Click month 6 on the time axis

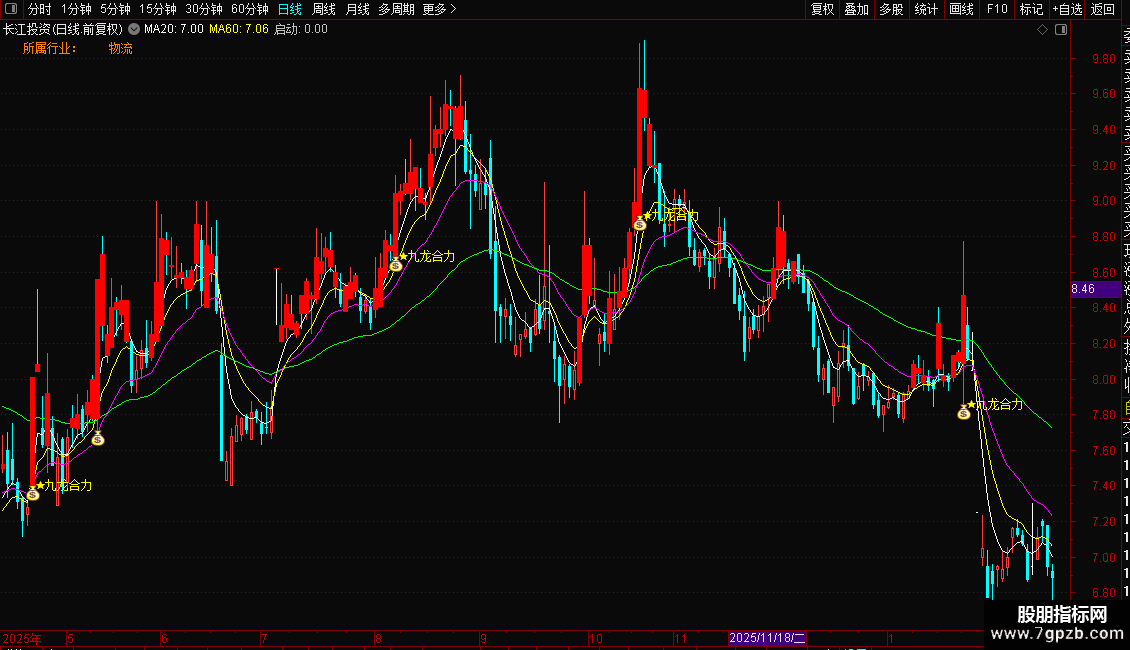(x=164, y=638)
